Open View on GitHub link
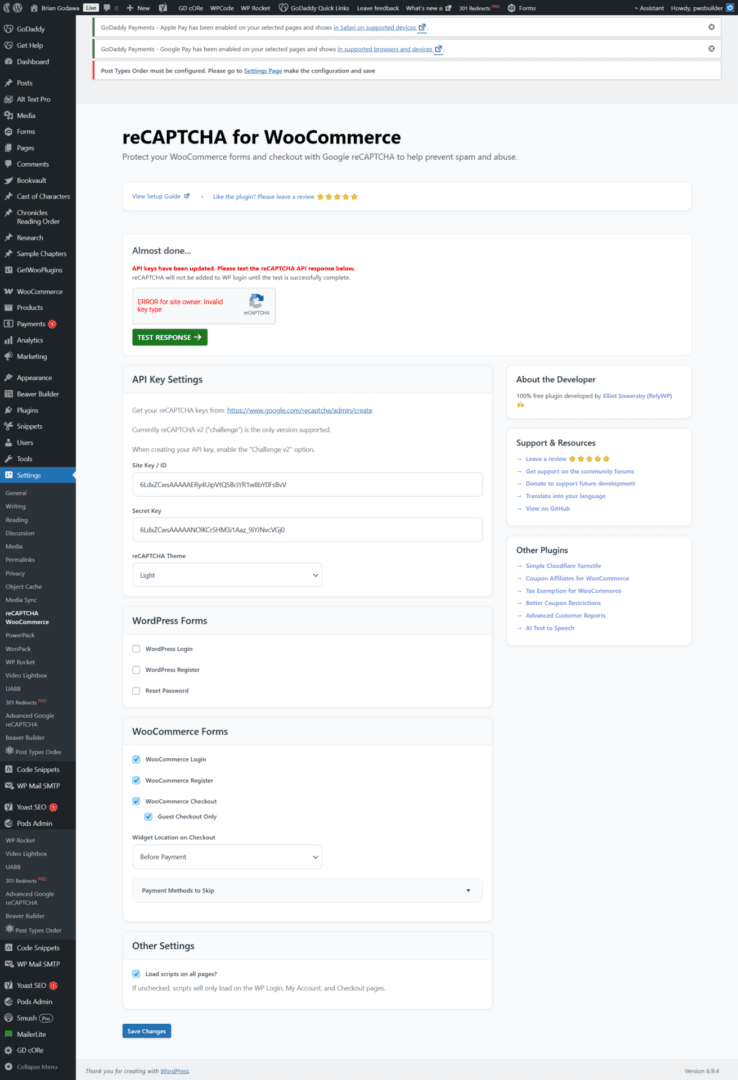Viewport: 738px width, 1080px height. 548,508
